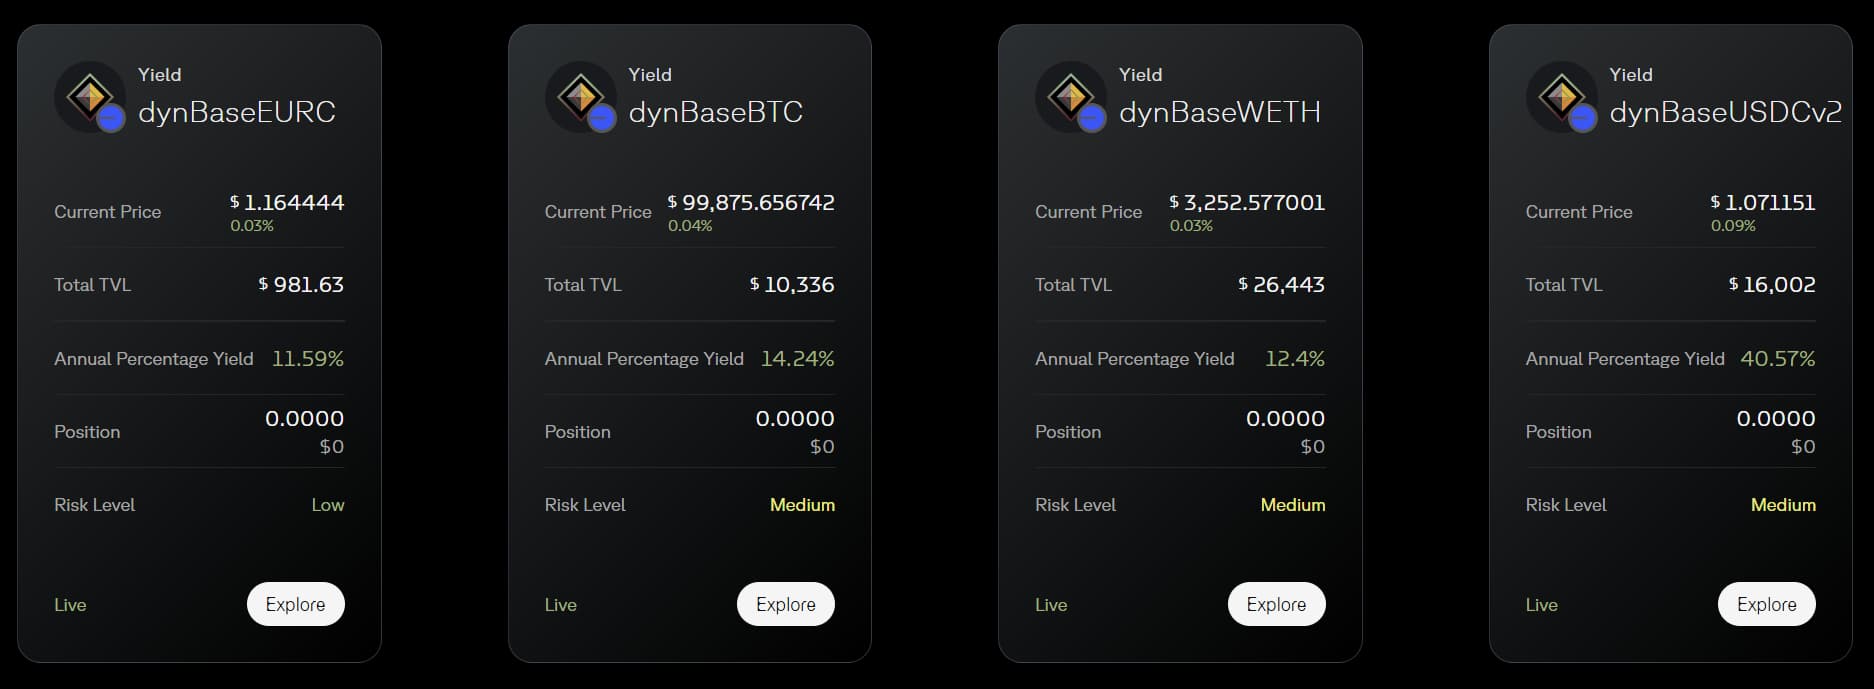Click the dynBaseWETH vault token icon
Image resolution: width=1874 pixels, height=689 pixels.
1071,98
